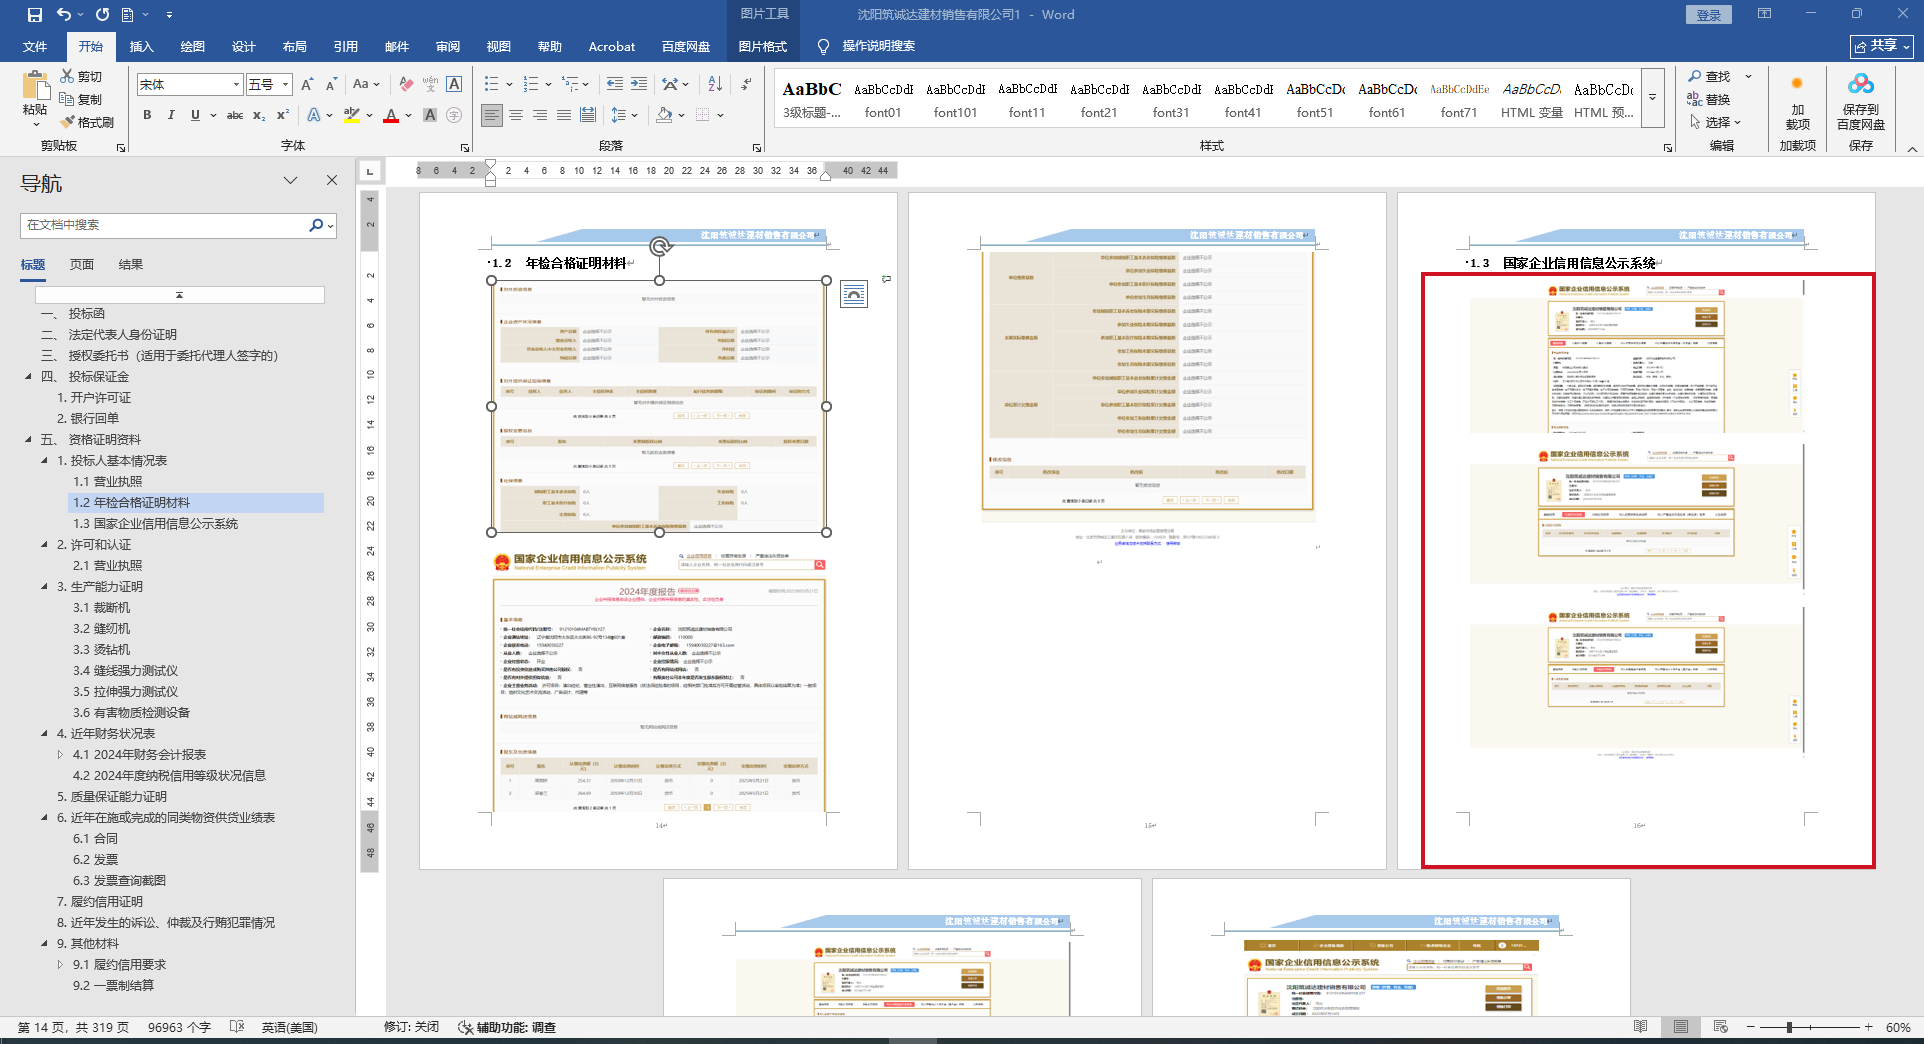Screen dimensions: 1924x1044
Task: Expand the styles gallery
Action: tap(1653, 98)
